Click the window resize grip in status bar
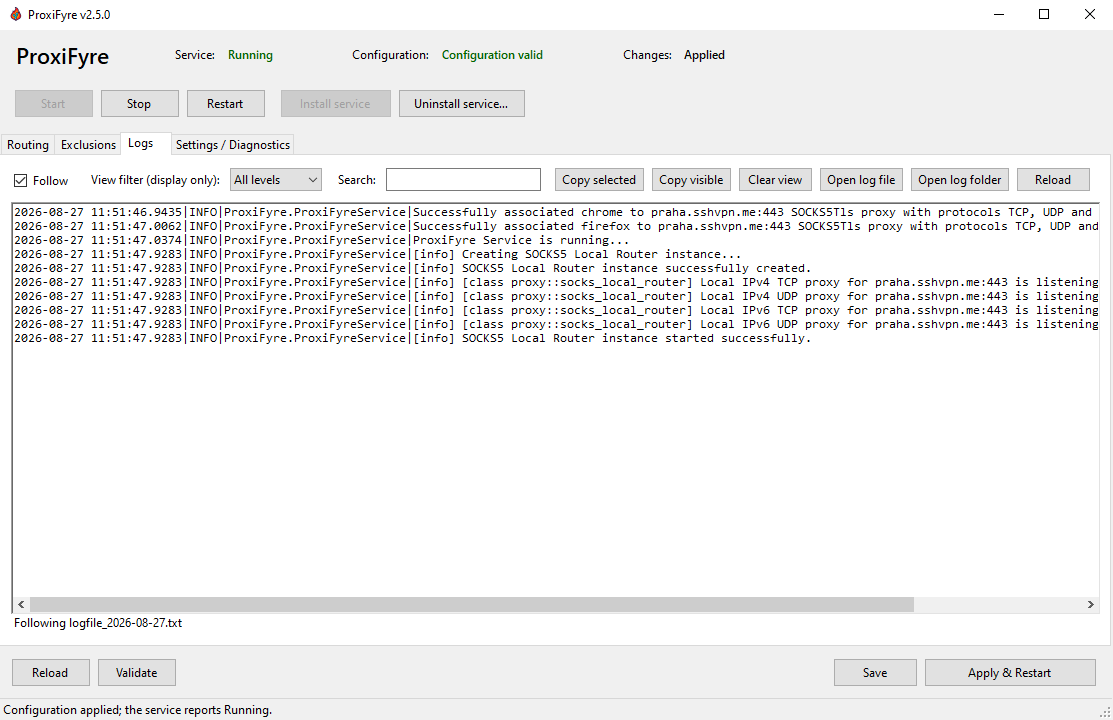This screenshot has width=1113, height=720. 1105,712
